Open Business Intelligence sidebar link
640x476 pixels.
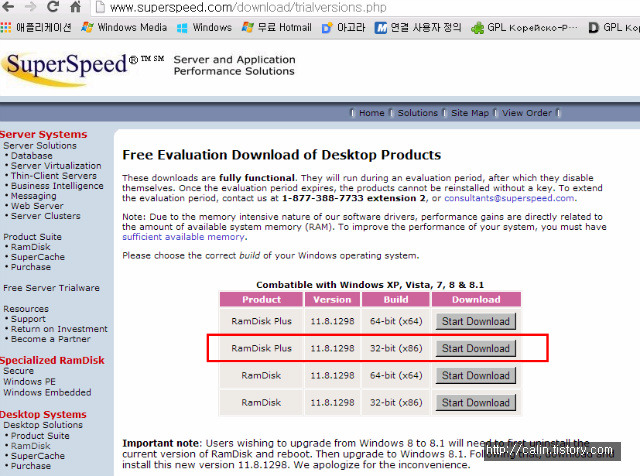pos(57,186)
